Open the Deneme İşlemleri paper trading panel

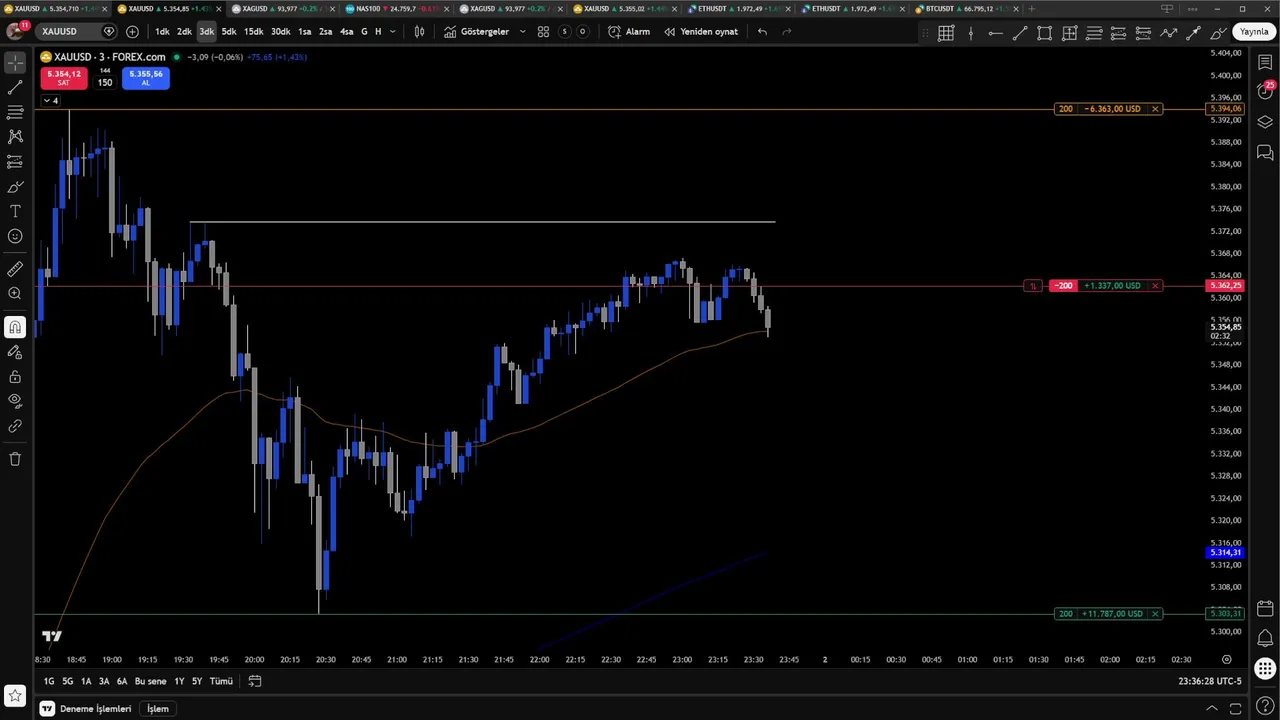86,709
